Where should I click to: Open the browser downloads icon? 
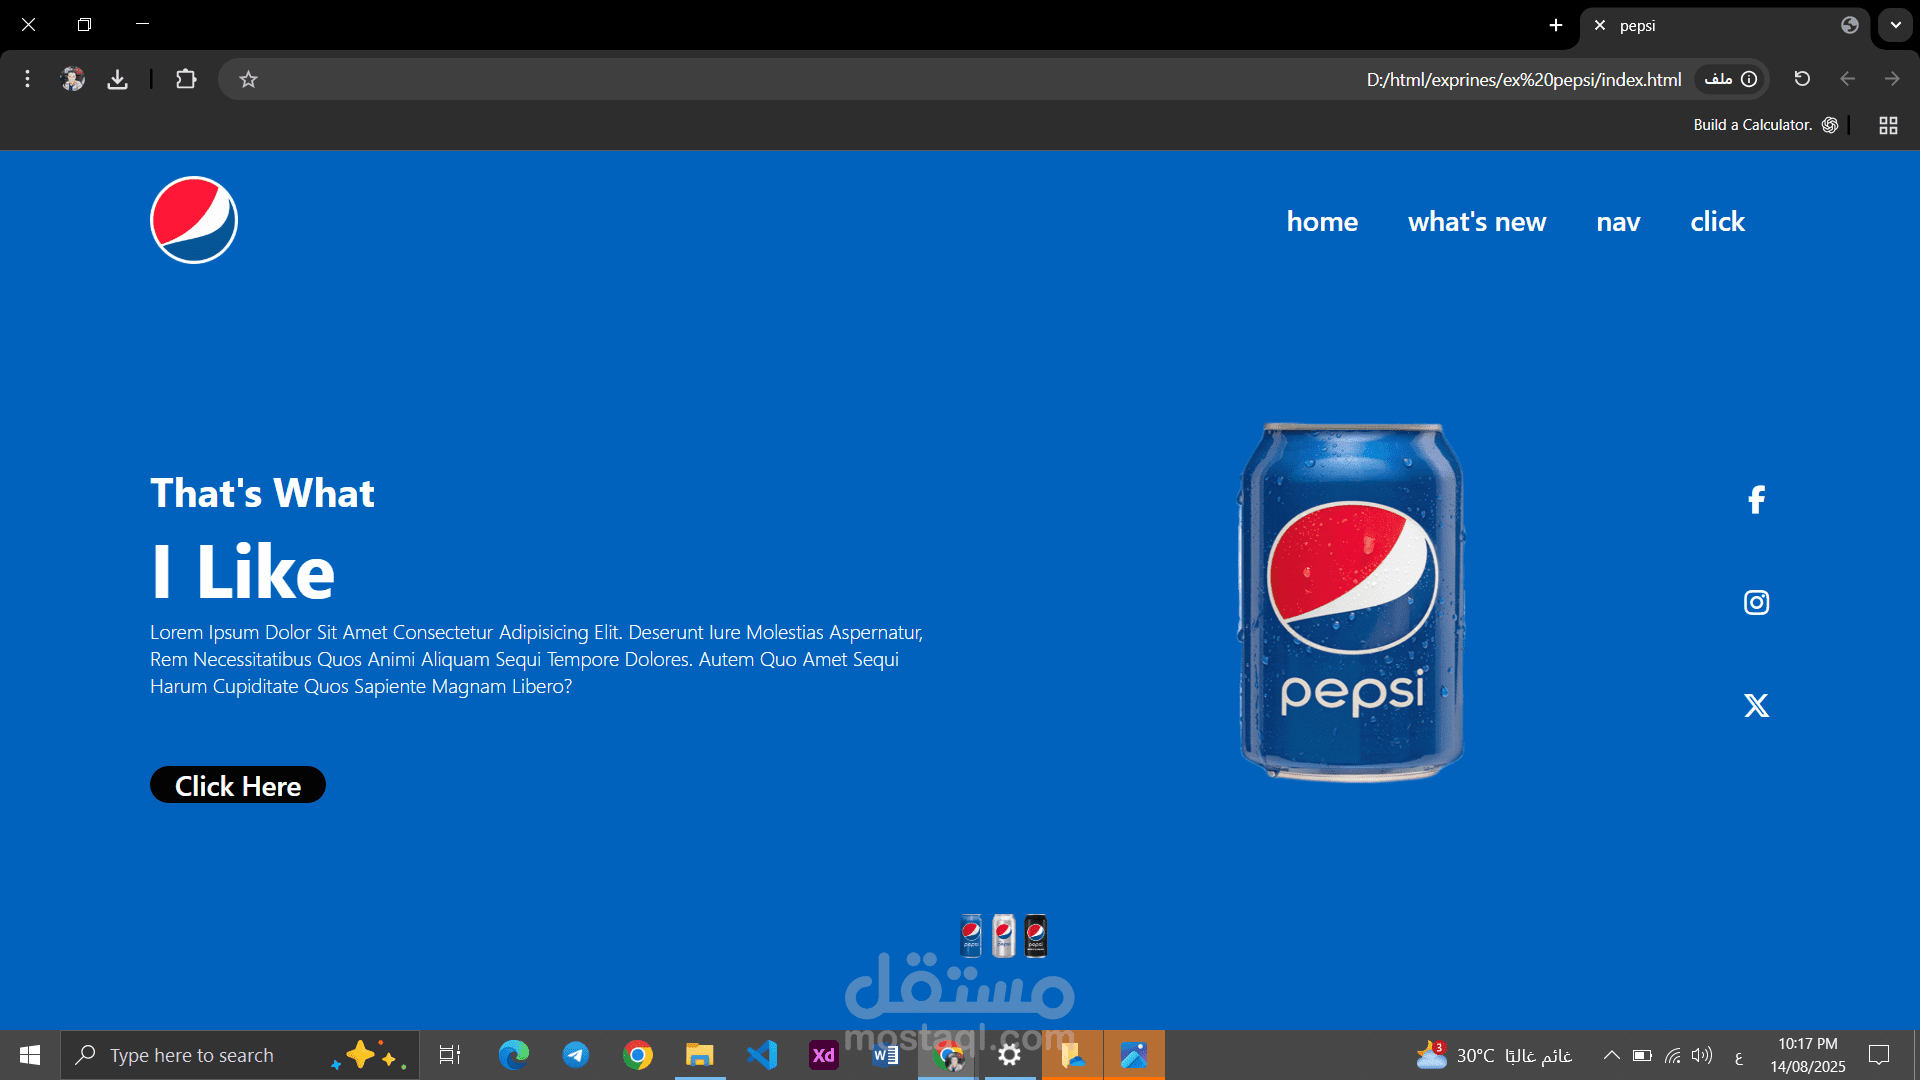point(118,79)
